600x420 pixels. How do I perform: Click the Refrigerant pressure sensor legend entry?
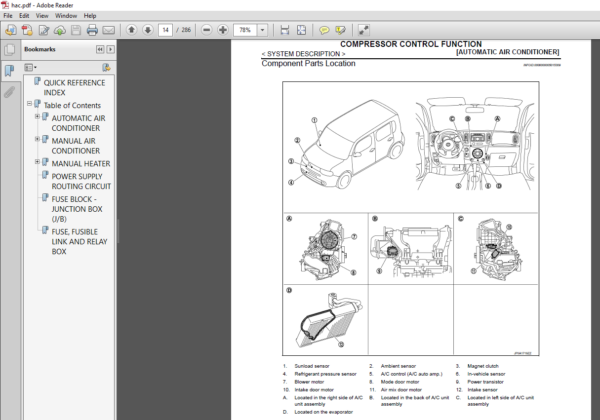[325, 374]
